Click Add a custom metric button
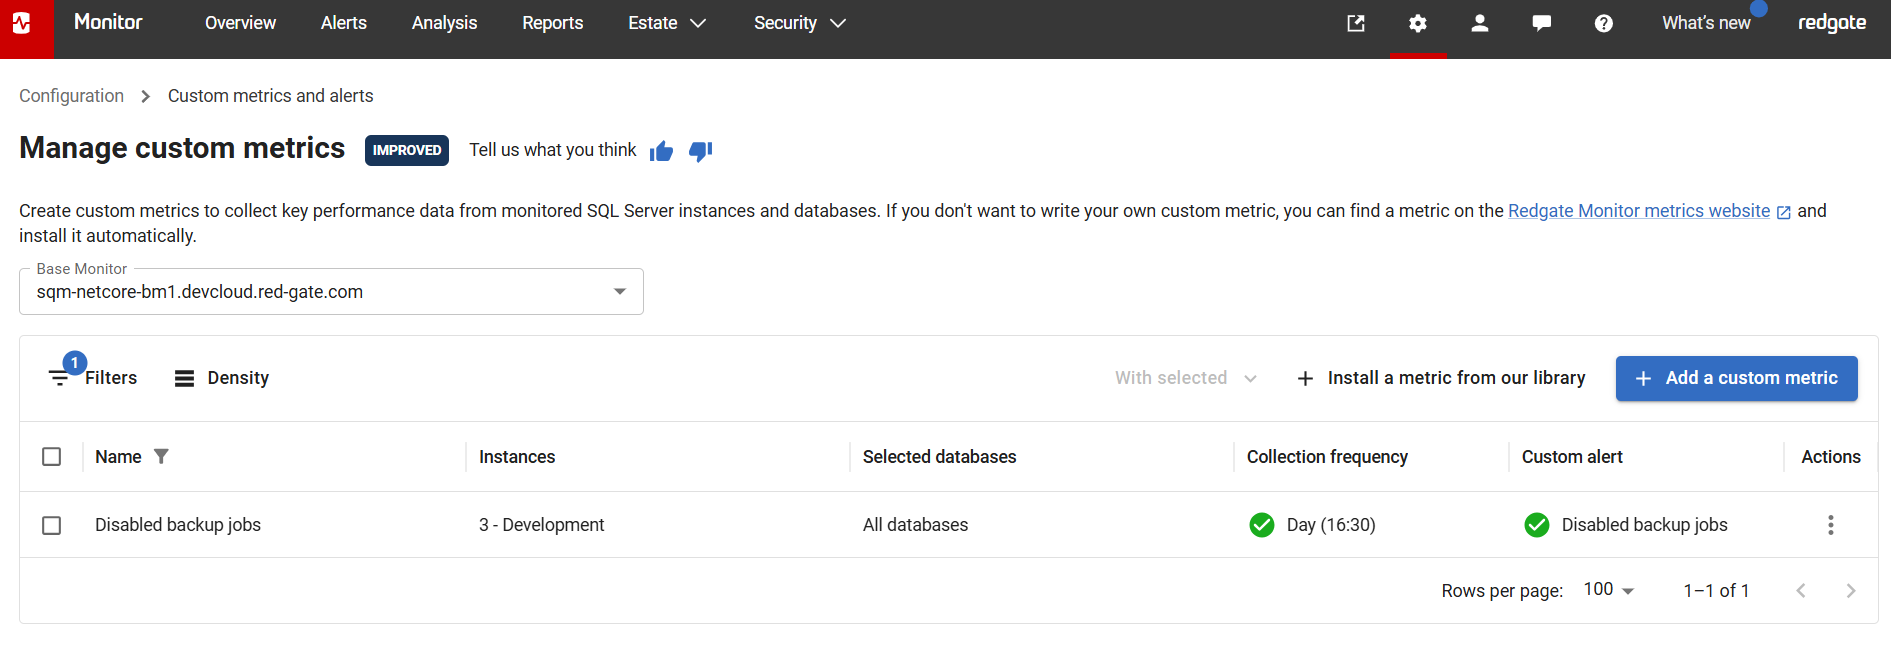 point(1737,378)
